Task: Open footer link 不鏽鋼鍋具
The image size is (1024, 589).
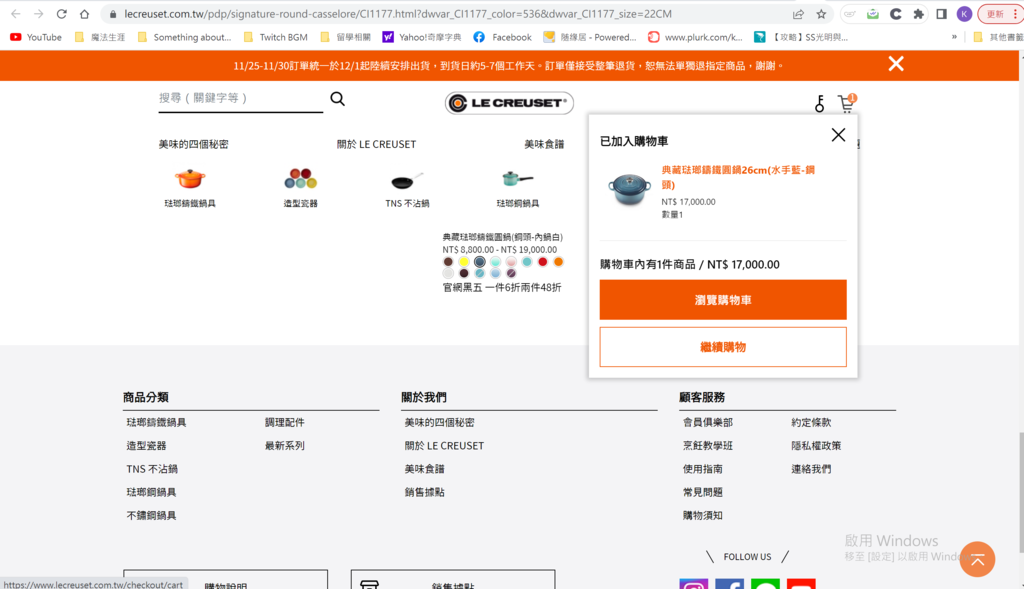Action: click(152, 515)
